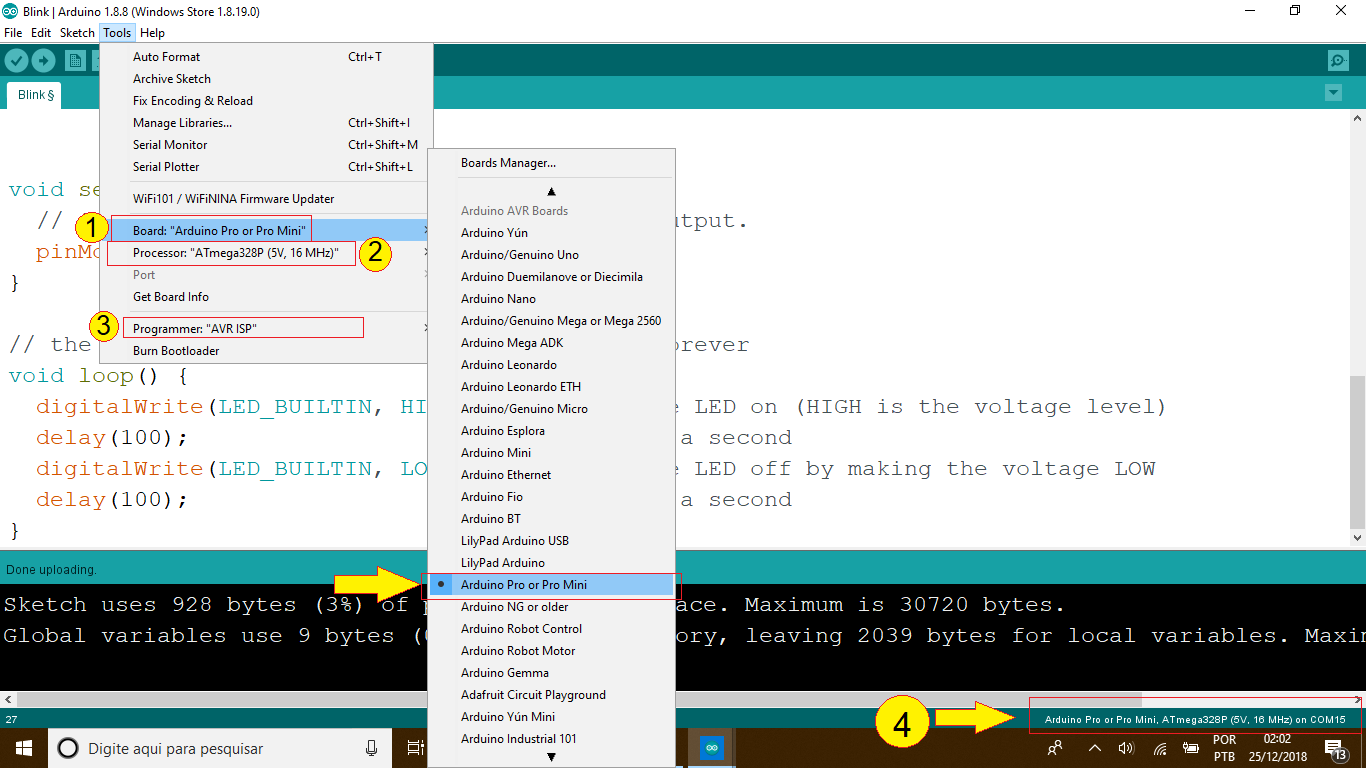Click the Verify sketch checkmark icon
1372x768 pixels.
(16, 61)
